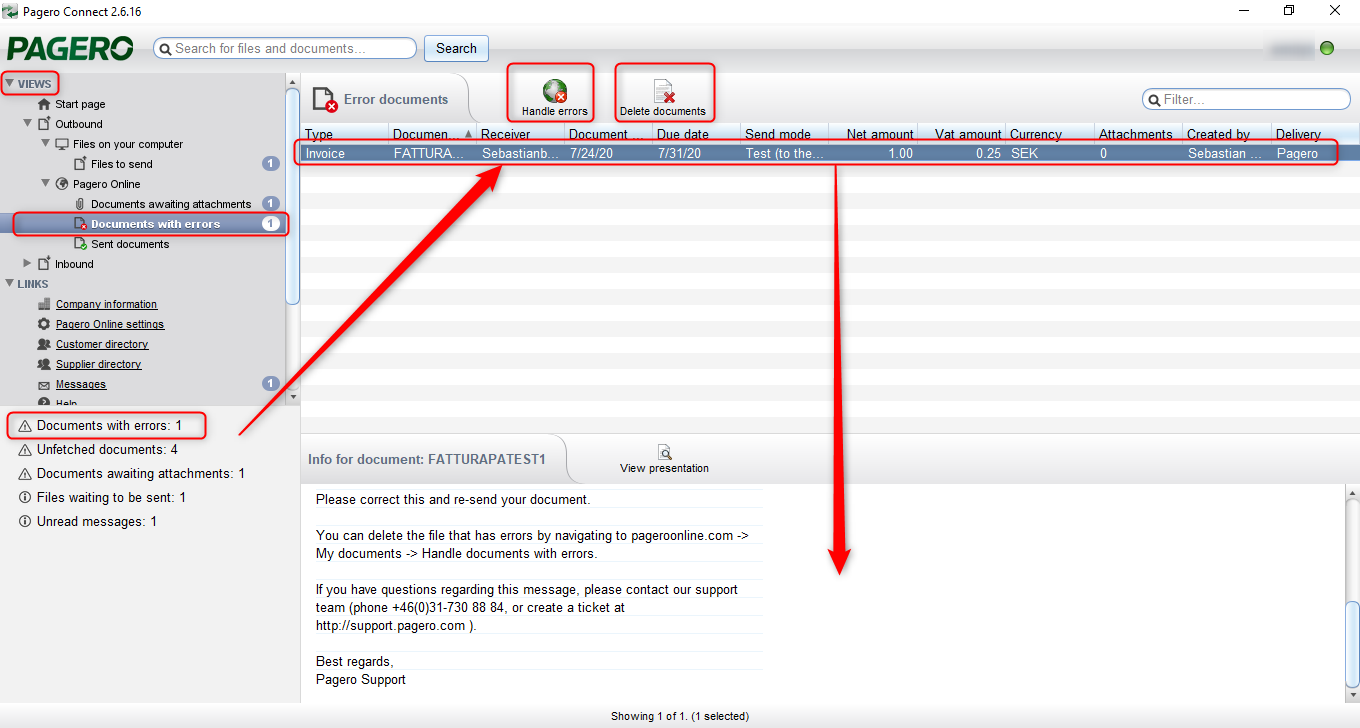Screen dimensions: 1360x728
Task: Click the Pagero Online settings gear icon
Action: point(44,324)
